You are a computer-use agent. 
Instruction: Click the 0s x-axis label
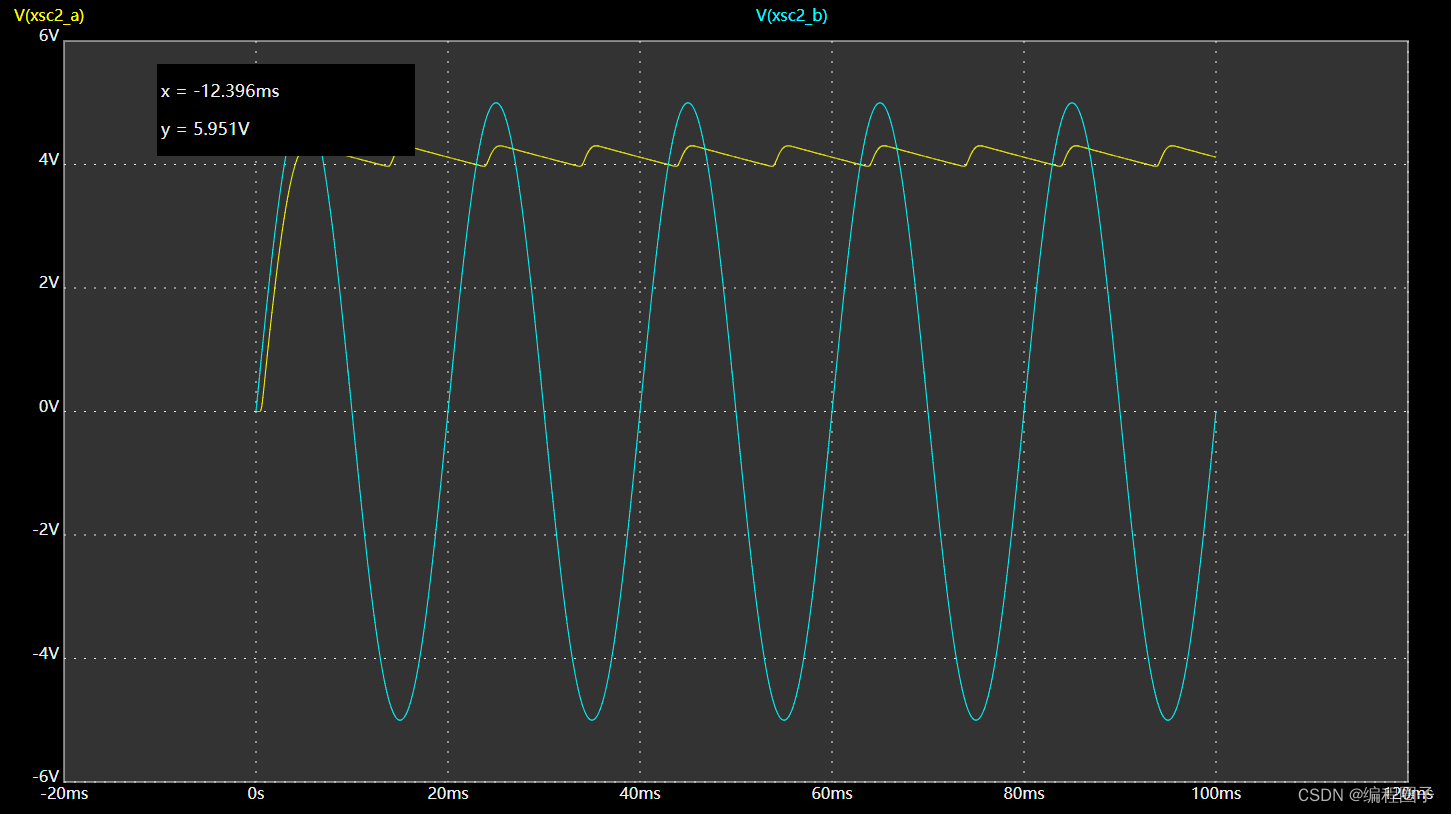tap(256, 794)
